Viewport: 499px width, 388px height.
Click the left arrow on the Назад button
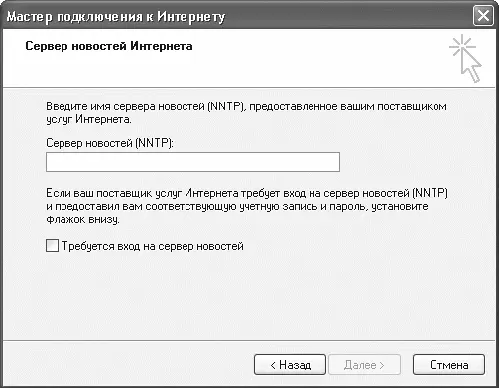tap(273, 365)
